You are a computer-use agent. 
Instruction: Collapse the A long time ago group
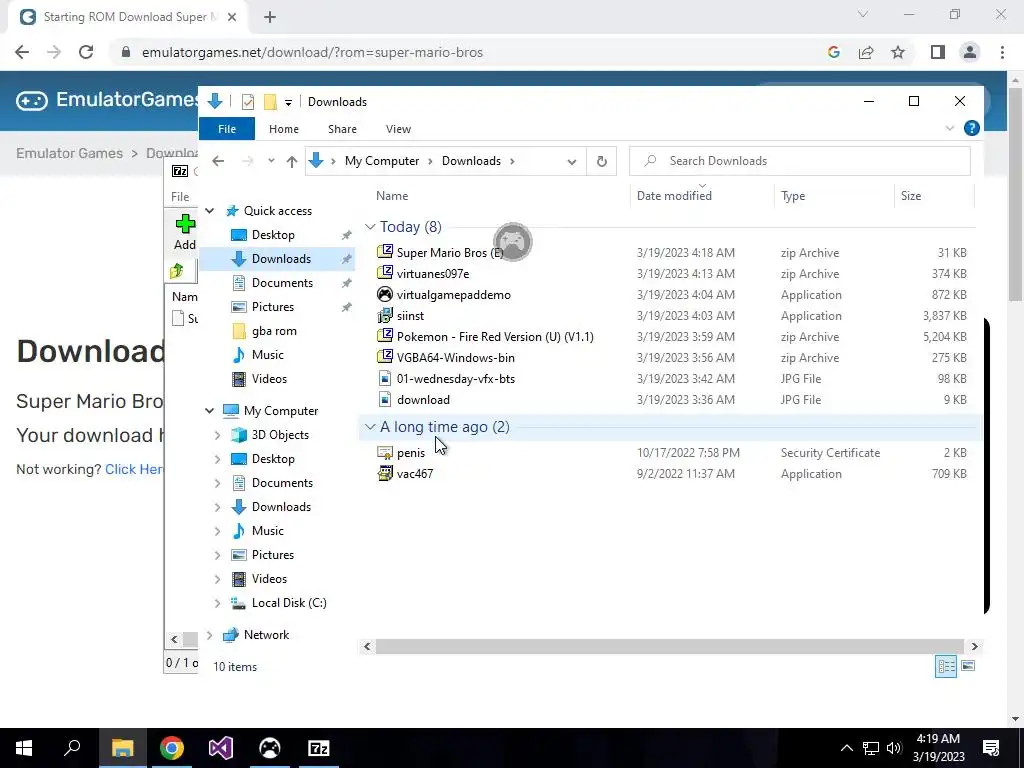tap(370, 427)
